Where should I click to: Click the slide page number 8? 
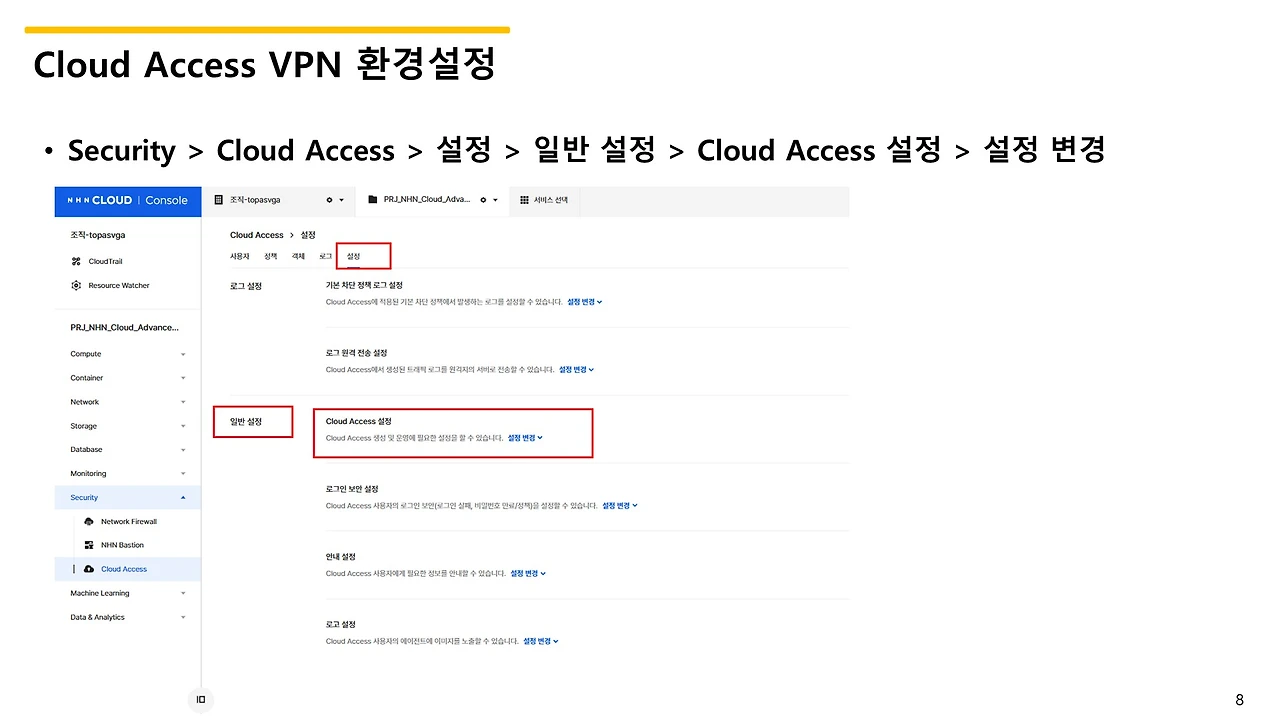1240,700
